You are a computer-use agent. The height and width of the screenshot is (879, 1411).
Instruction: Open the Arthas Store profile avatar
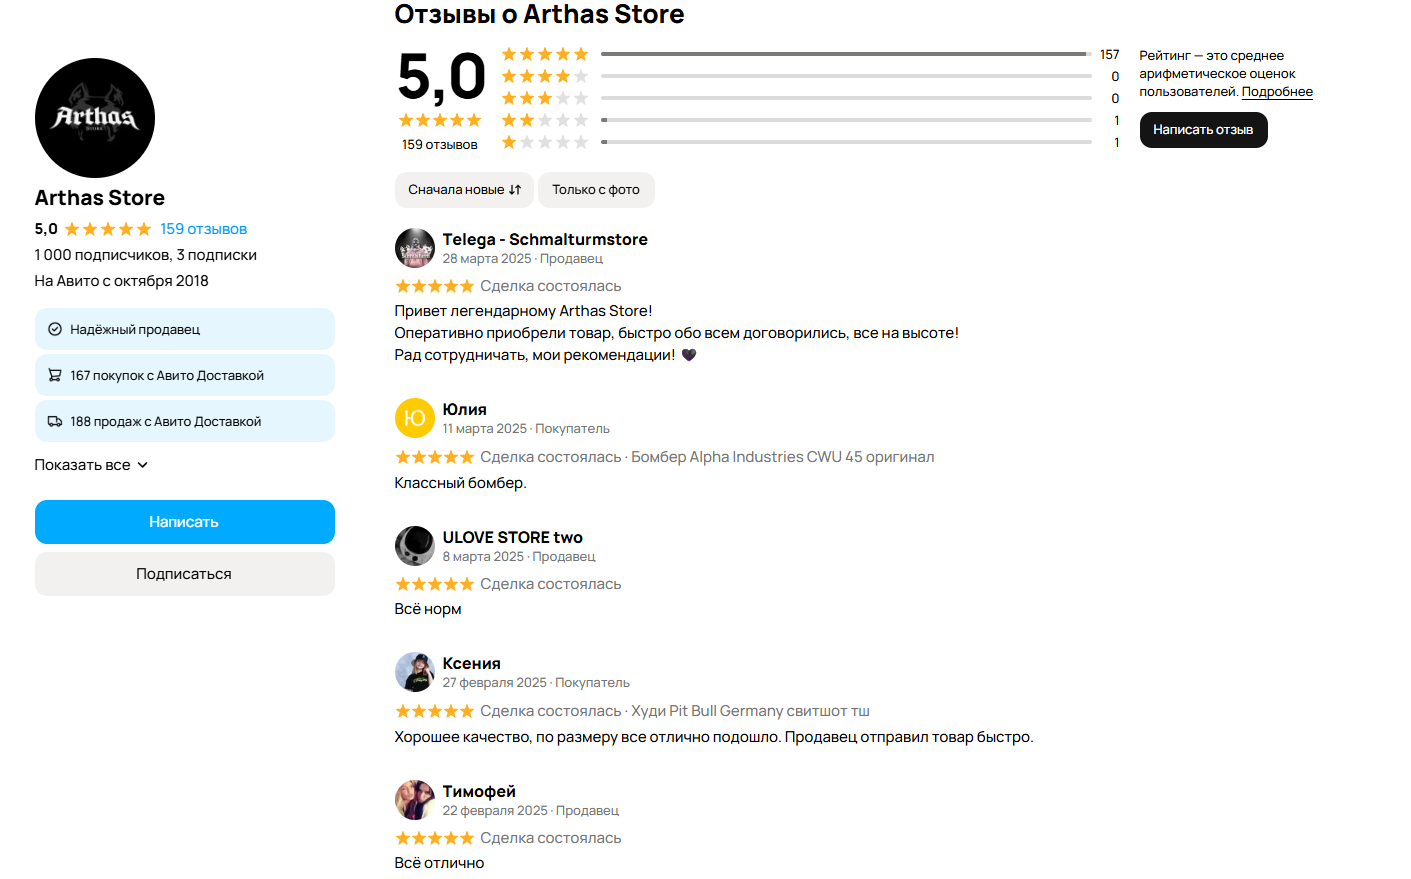click(94, 117)
